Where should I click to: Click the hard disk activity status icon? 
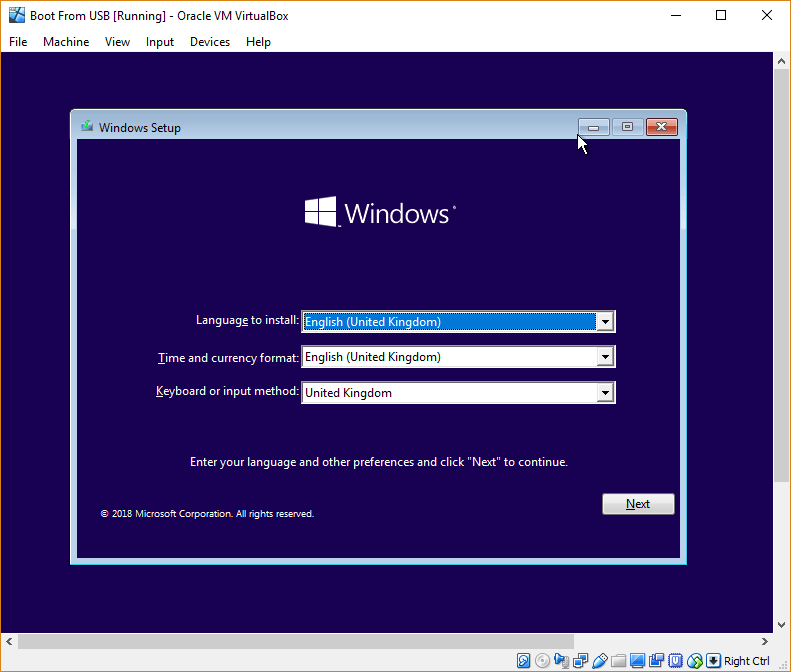point(523,660)
